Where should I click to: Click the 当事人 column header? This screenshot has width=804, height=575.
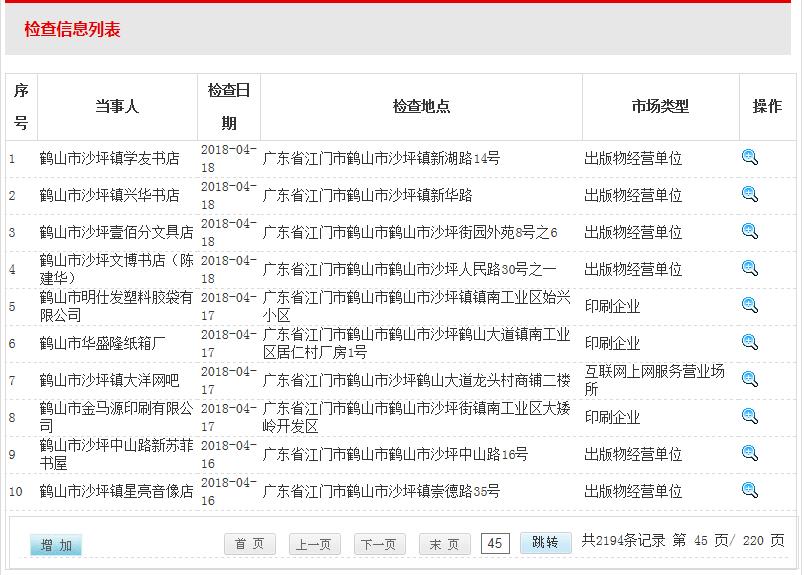point(117,106)
